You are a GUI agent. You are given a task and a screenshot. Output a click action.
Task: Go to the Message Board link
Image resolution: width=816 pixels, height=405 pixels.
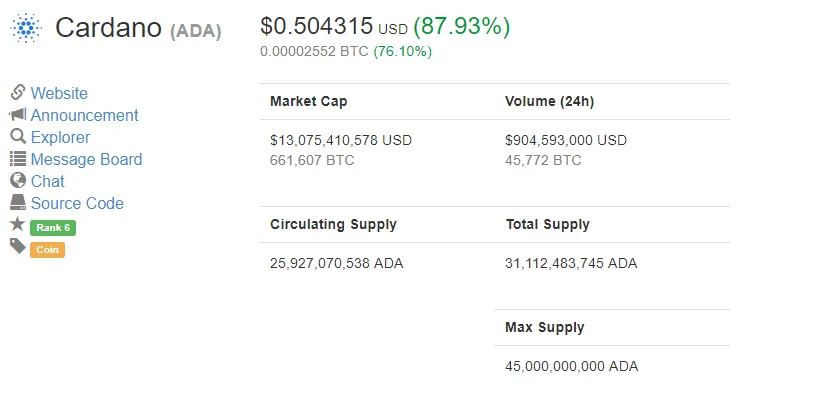[x=86, y=159]
